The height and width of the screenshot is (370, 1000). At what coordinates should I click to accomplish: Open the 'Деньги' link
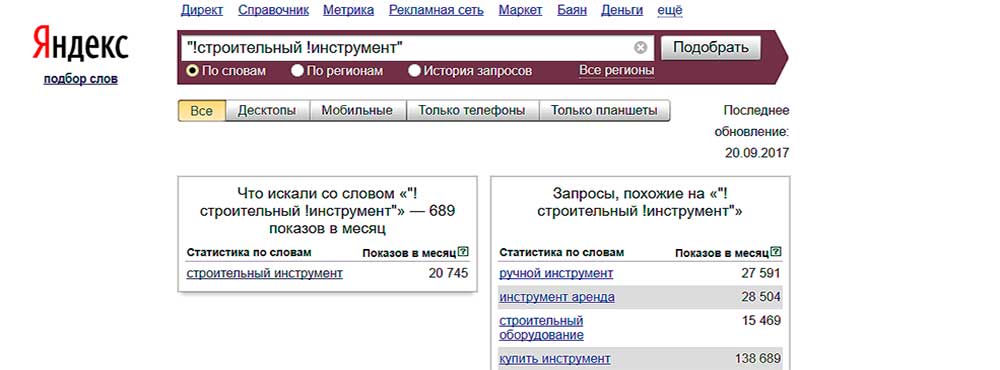pyautogui.click(x=622, y=10)
